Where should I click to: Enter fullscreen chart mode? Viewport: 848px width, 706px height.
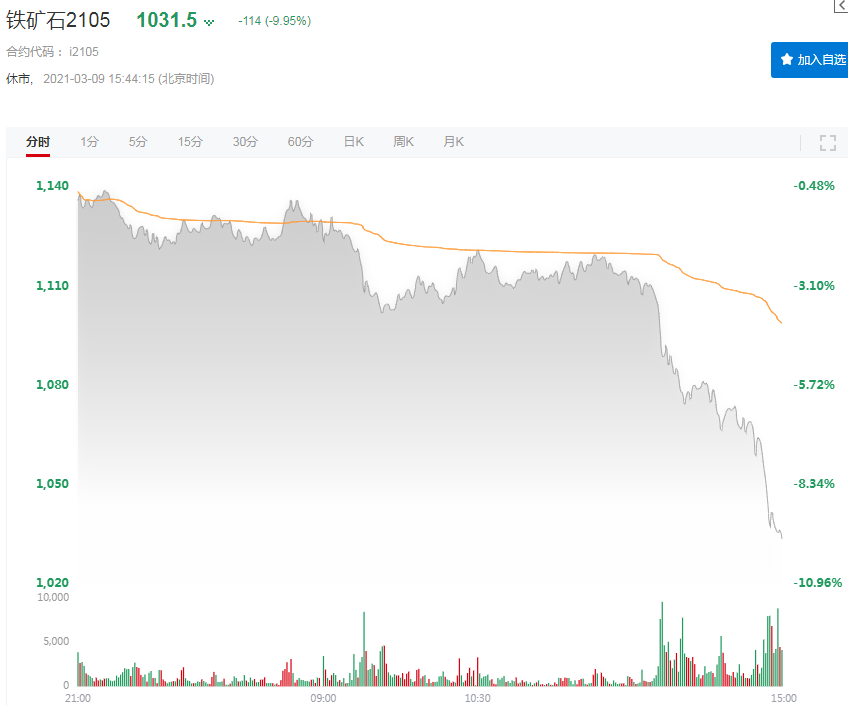[827, 142]
